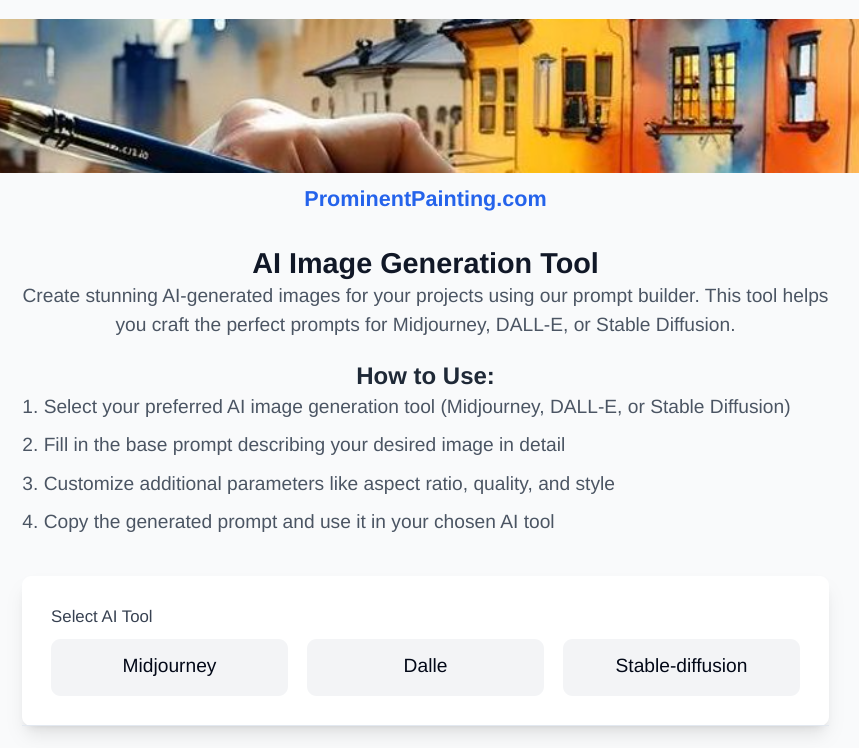Screen dimensions: 859x748
Task: Click the "How to Use:" heading
Action: pos(425,376)
